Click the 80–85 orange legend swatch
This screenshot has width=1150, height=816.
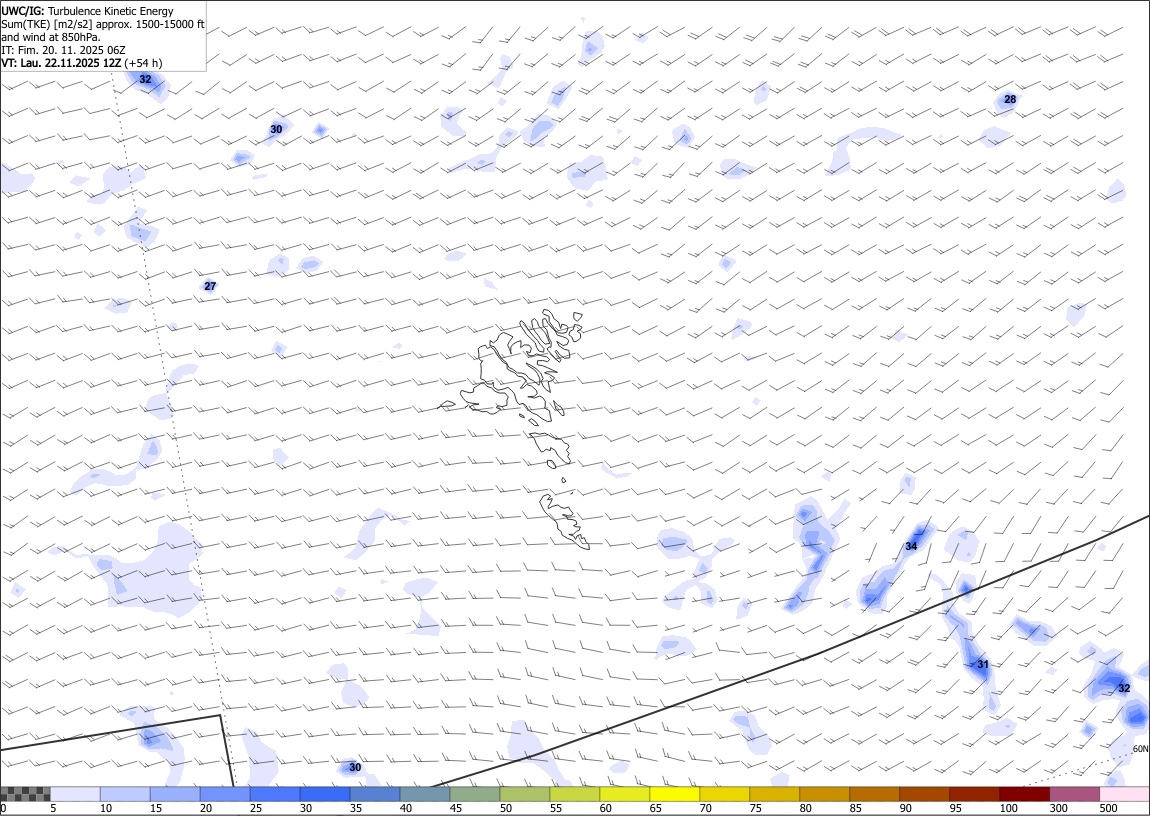pos(824,794)
